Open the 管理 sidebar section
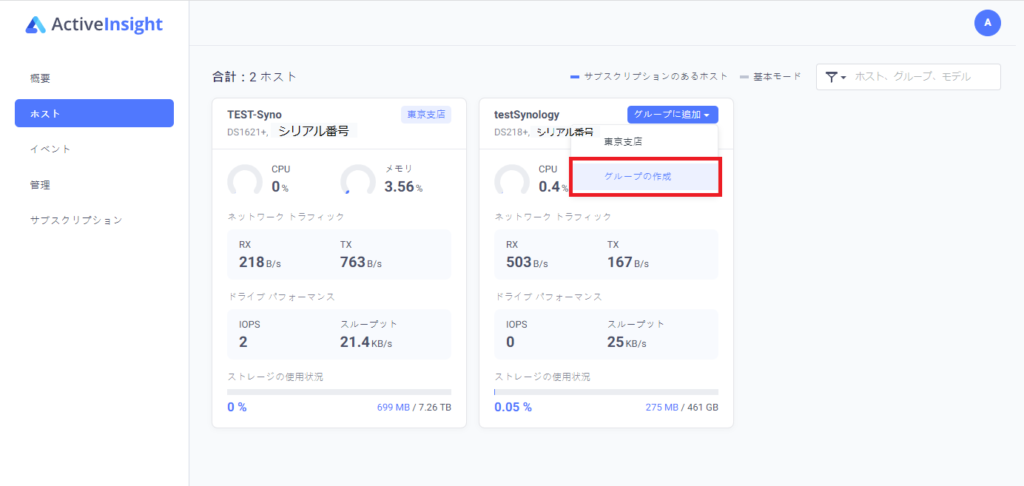This screenshot has height=486, width=1024. pyautogui.click(x=40, y=185)
